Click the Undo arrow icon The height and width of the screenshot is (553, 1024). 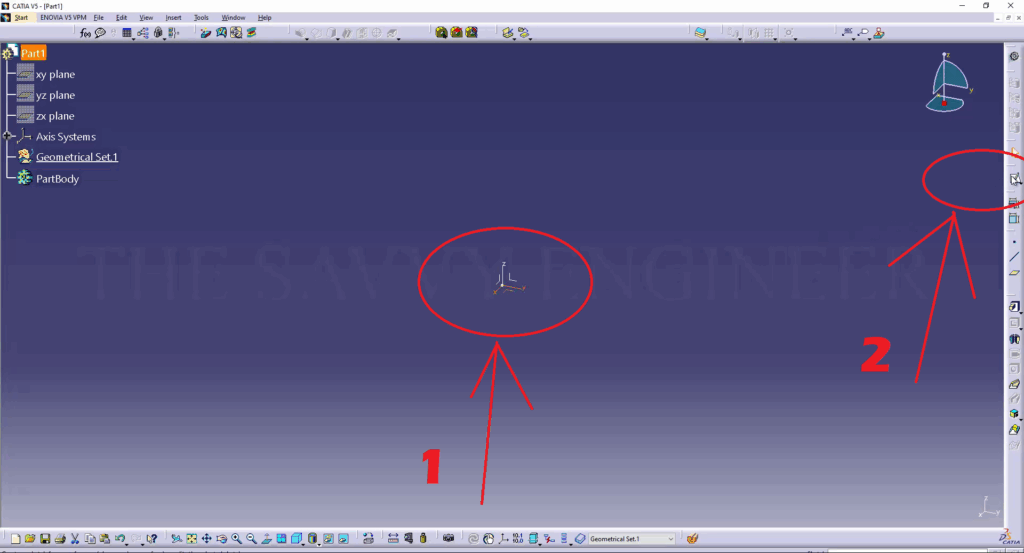point(120,539)
